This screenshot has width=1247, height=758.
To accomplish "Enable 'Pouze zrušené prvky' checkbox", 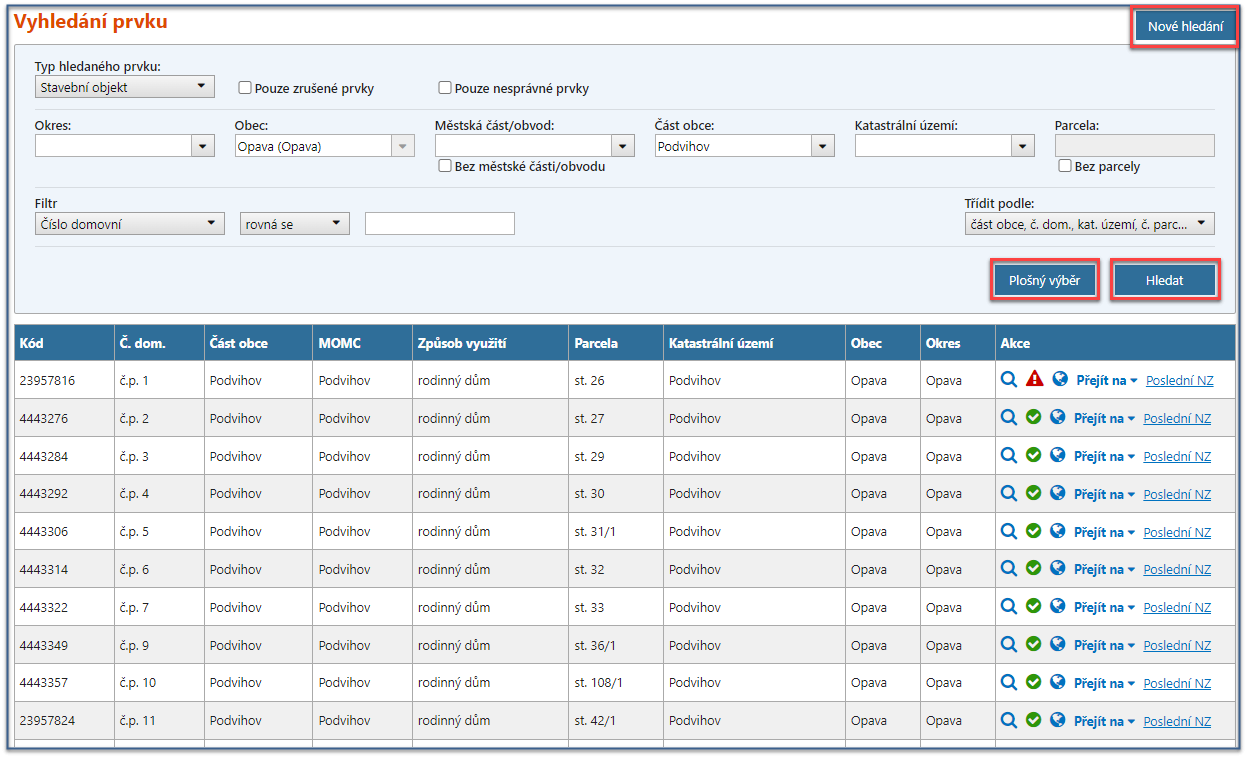I will tap(245, 88).
